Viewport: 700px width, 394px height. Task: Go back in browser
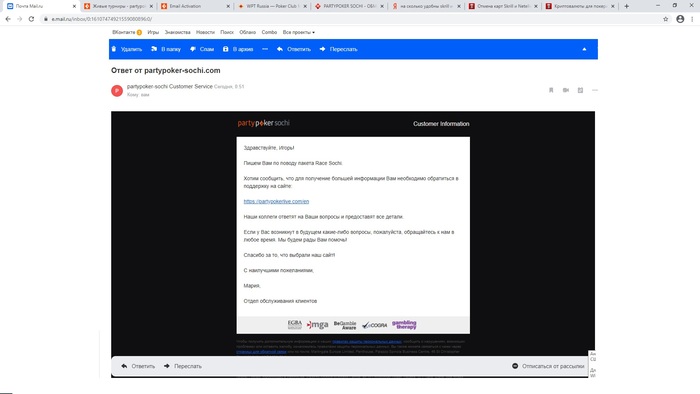(8, 19)
